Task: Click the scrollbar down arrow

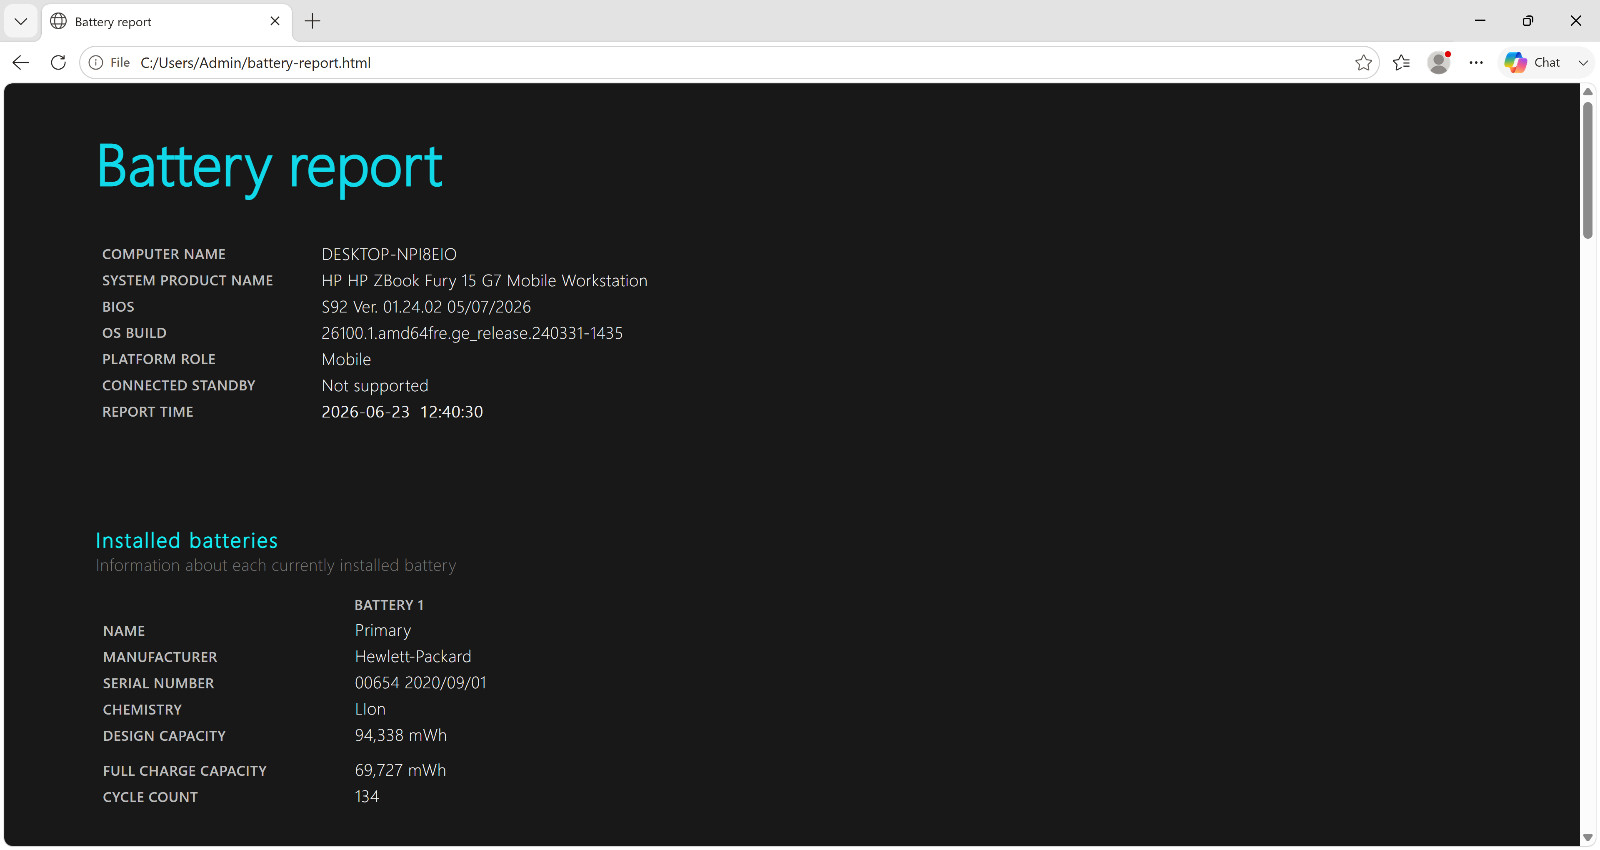Action: pyautogui.click(x=1588, y=838)
